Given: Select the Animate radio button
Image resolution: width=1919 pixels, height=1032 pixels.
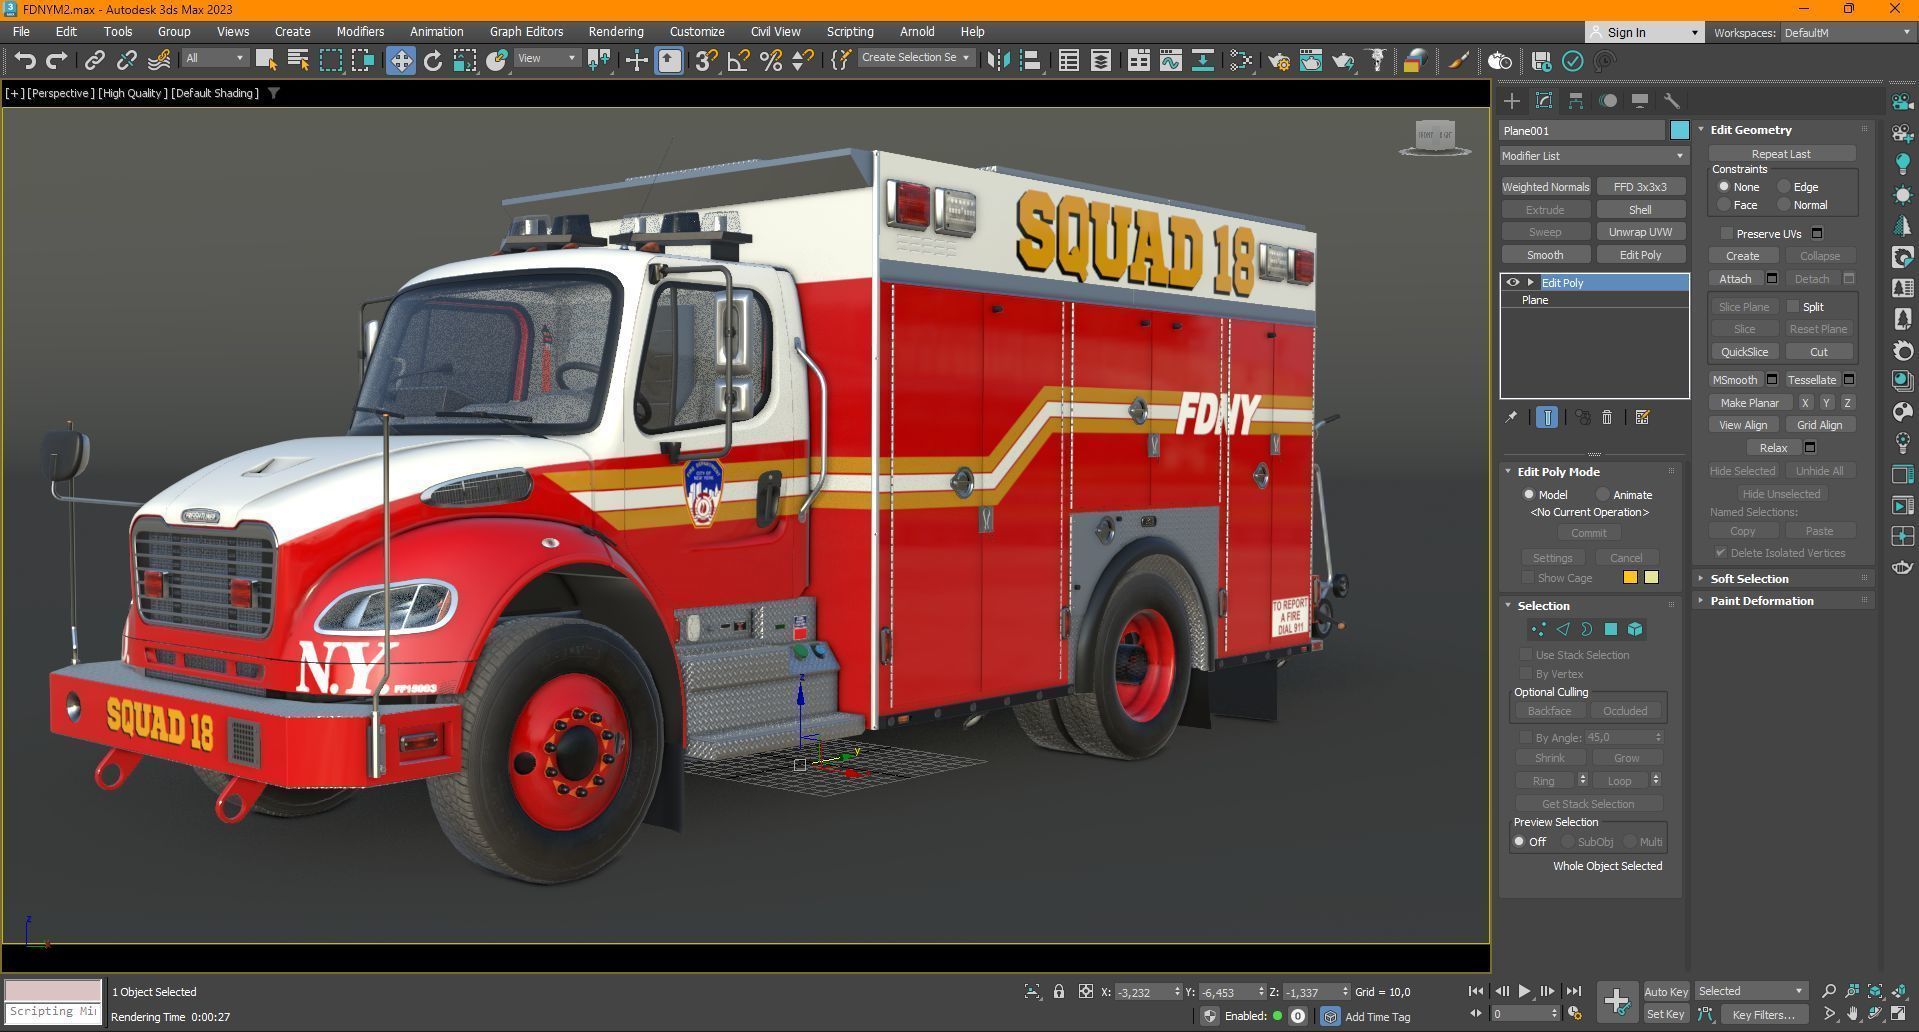Looking at the screenshot, I should pos(1603,494).
